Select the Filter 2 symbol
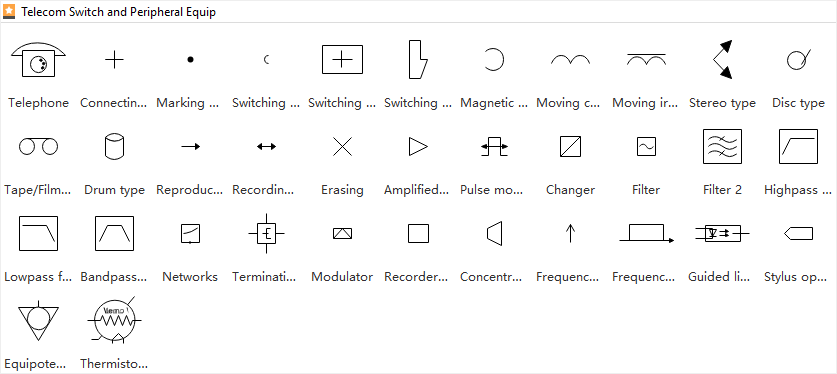 [x=722, y=146]
